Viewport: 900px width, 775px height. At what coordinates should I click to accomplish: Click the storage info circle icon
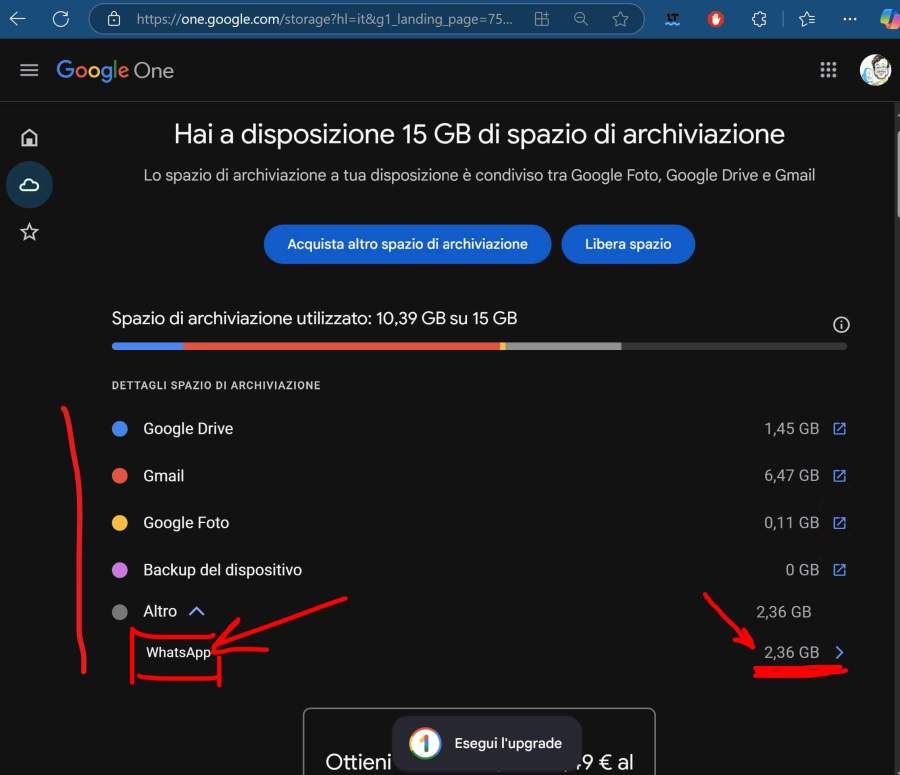click(x=841, y=325)
